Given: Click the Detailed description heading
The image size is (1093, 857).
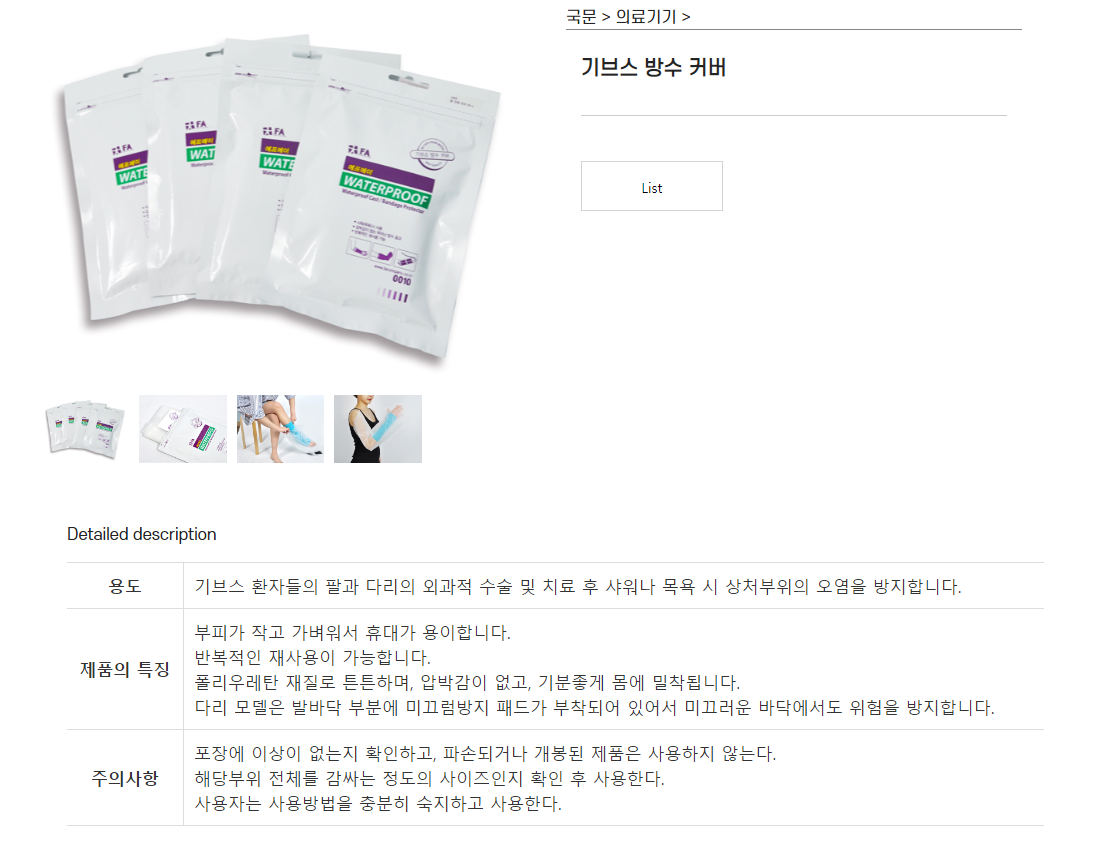Looking at the screenshot, I should [x=142, y=534].
